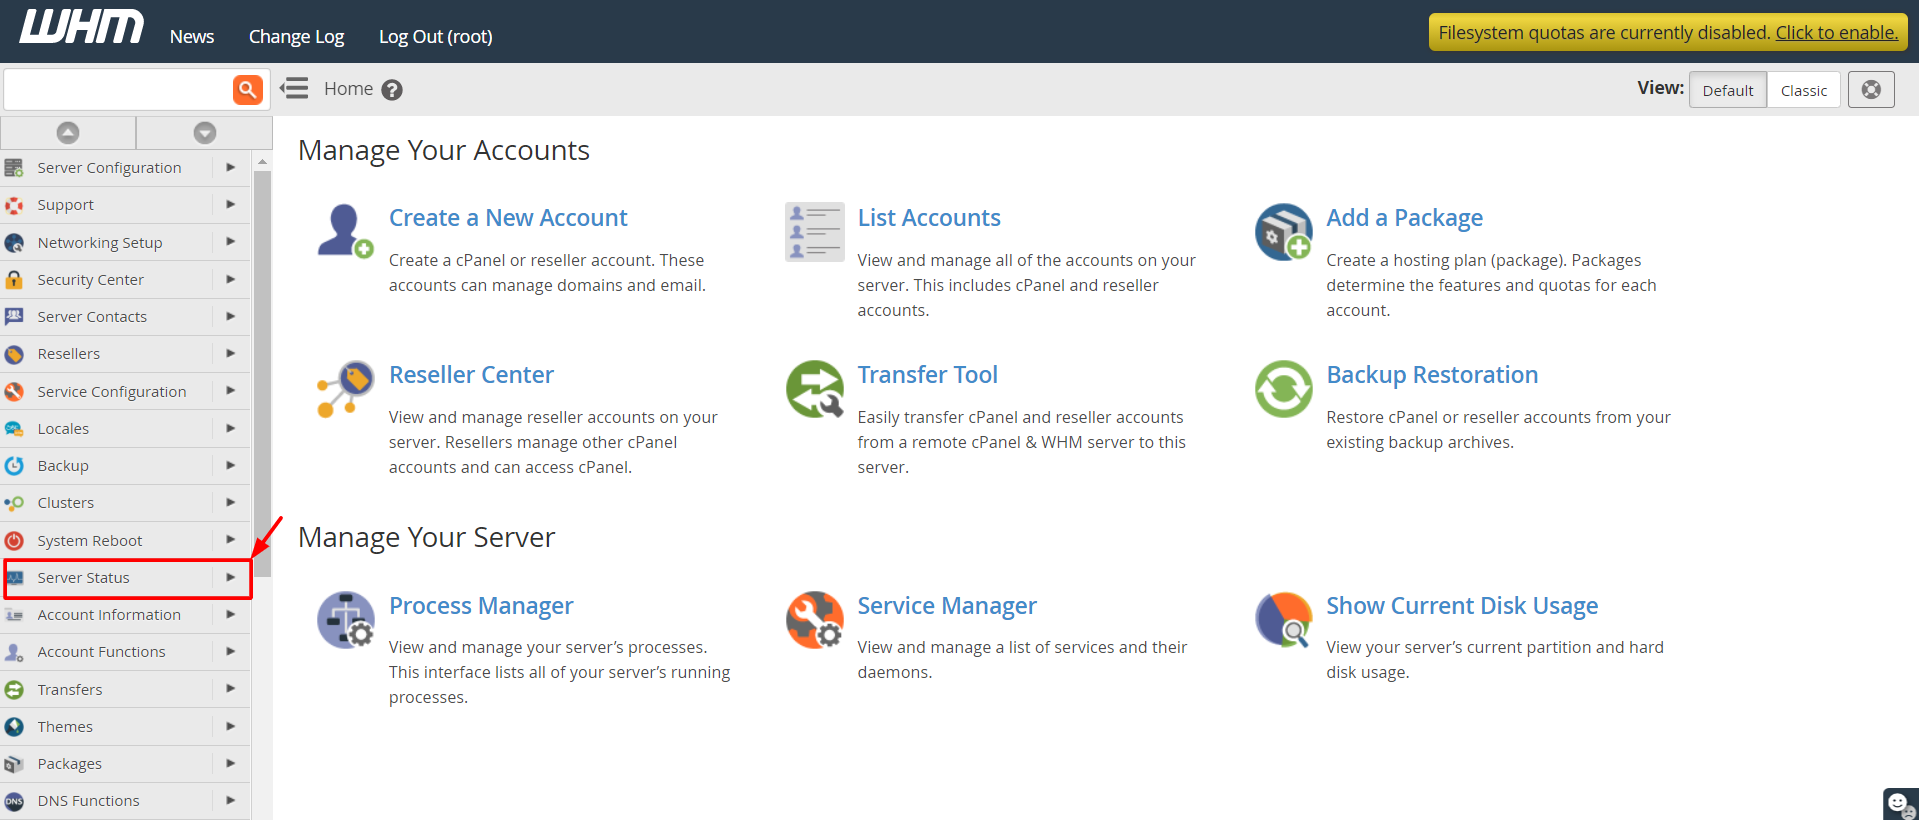
Task: Expand the Server Configuration arrow
Action: click(231, 167)
